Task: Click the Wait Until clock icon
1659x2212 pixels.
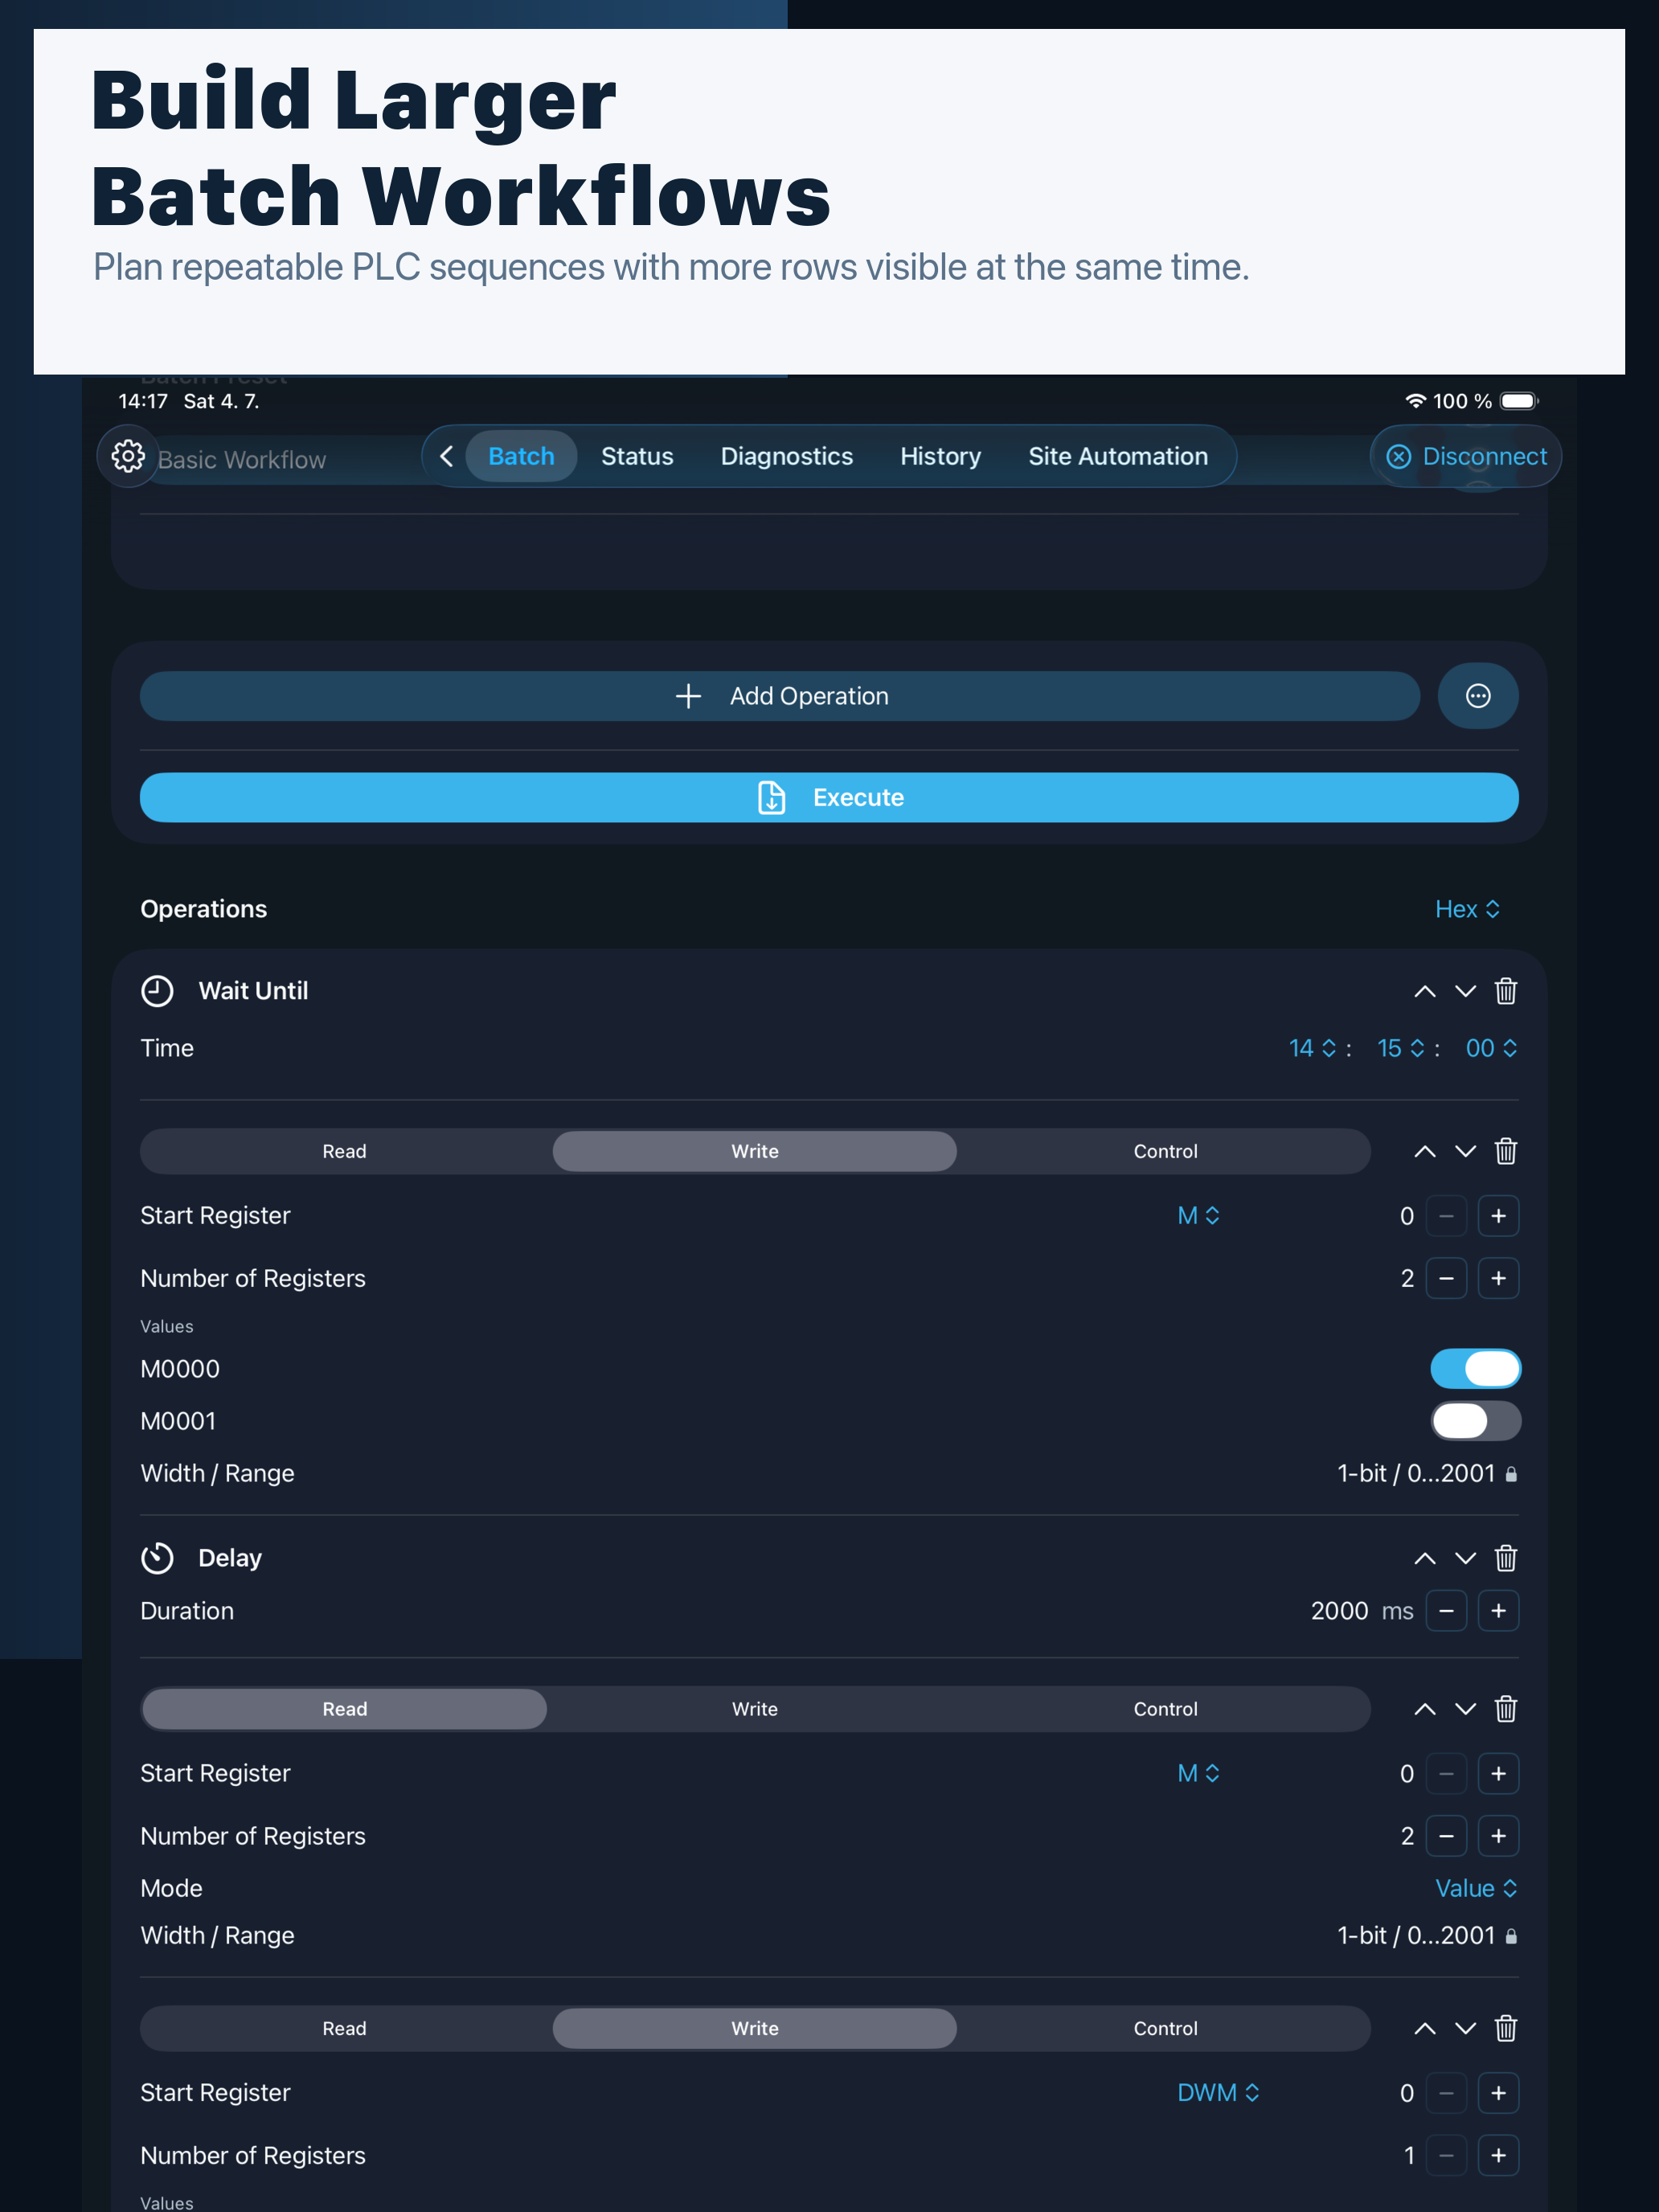Action: pos(157,991)
